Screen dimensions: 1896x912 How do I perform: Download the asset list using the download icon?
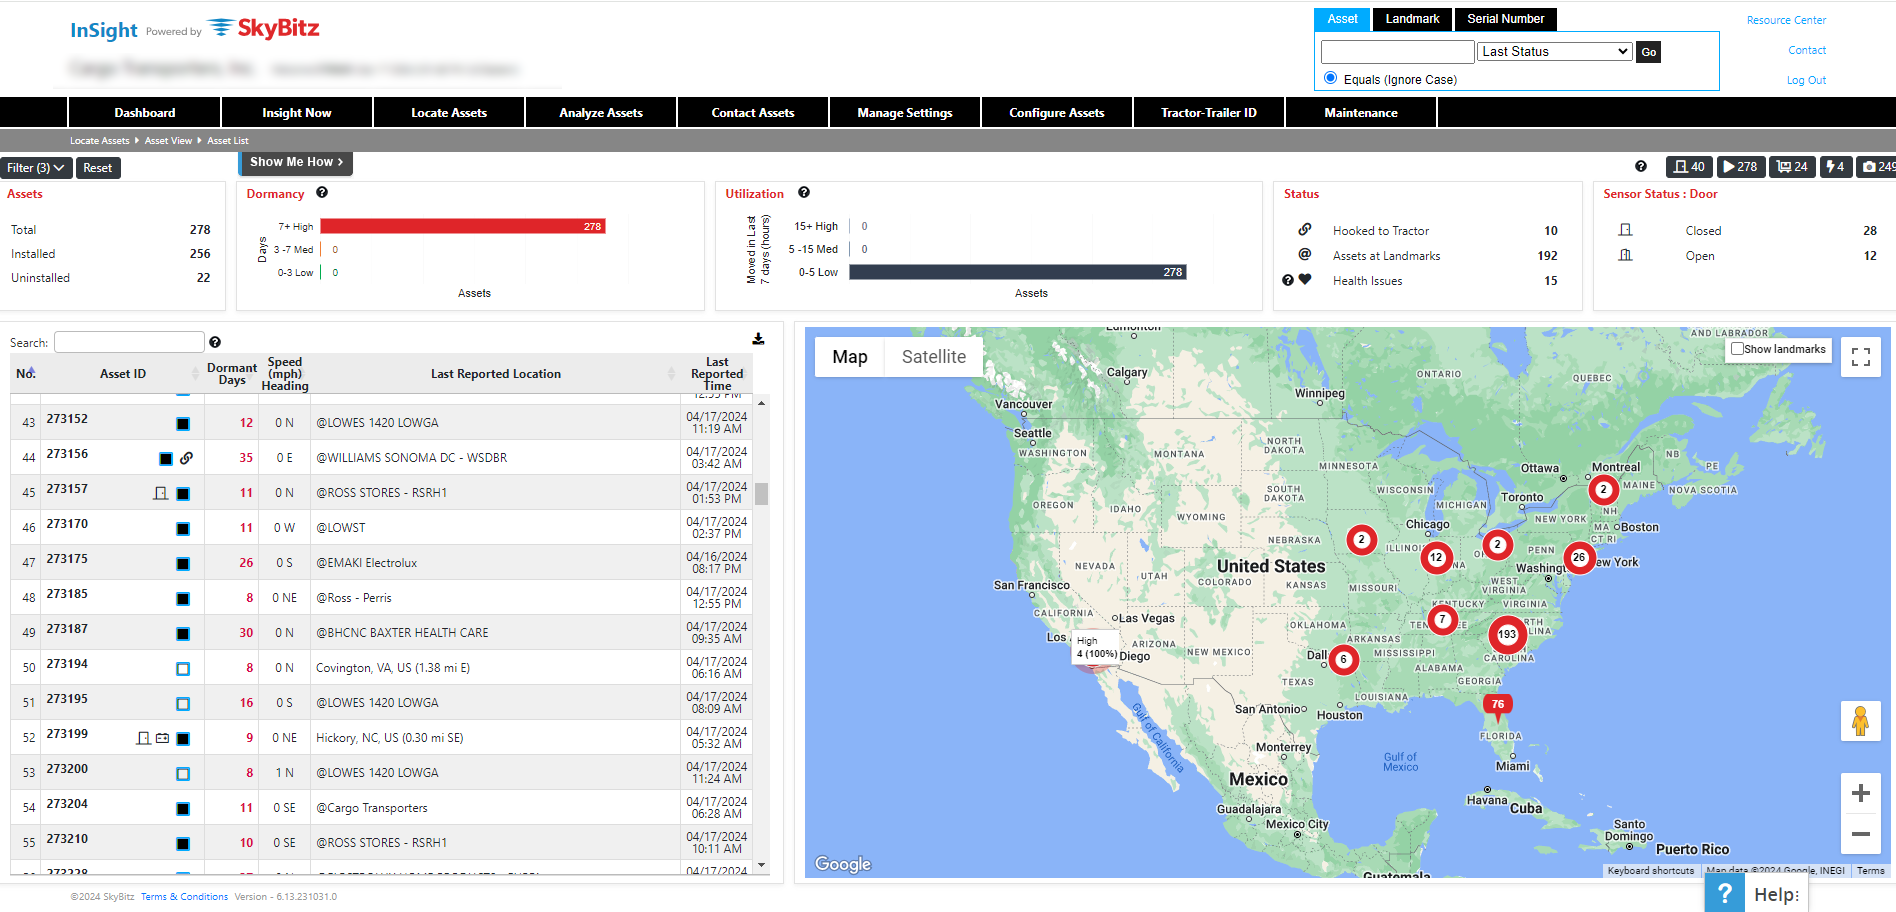[x=758, y=339]
